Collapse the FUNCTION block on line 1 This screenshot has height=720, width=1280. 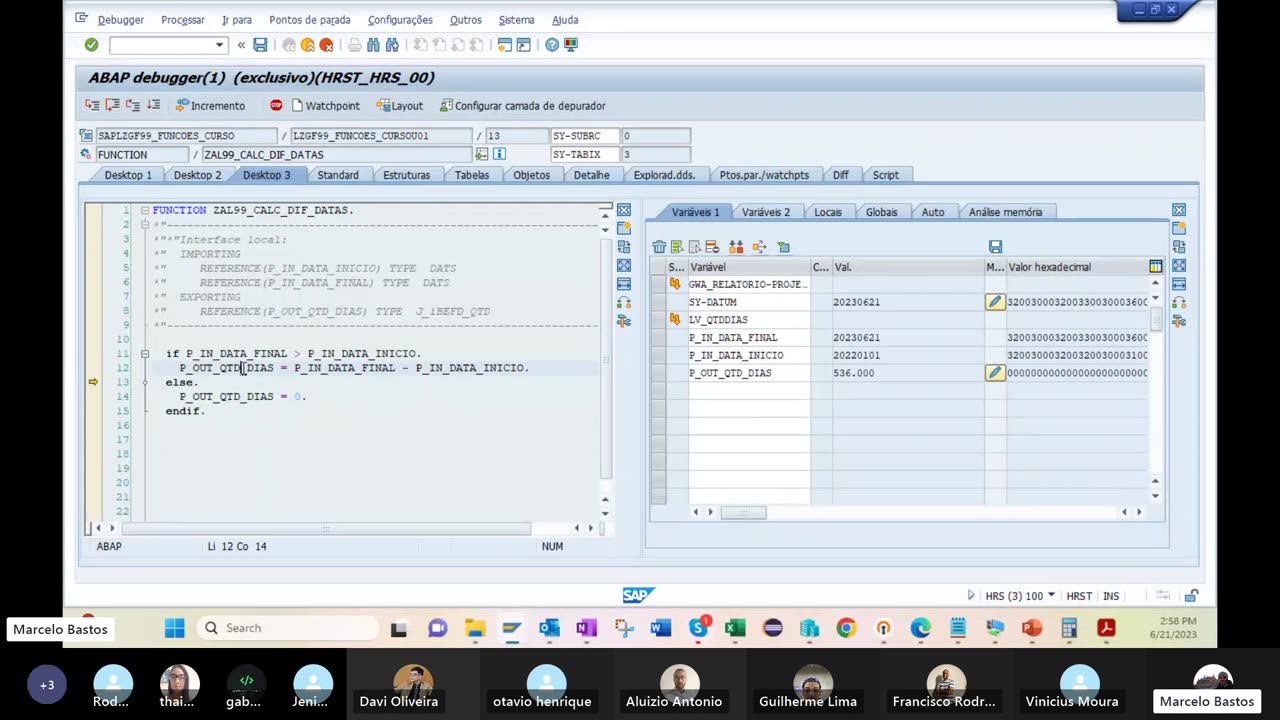coord(145,210)
